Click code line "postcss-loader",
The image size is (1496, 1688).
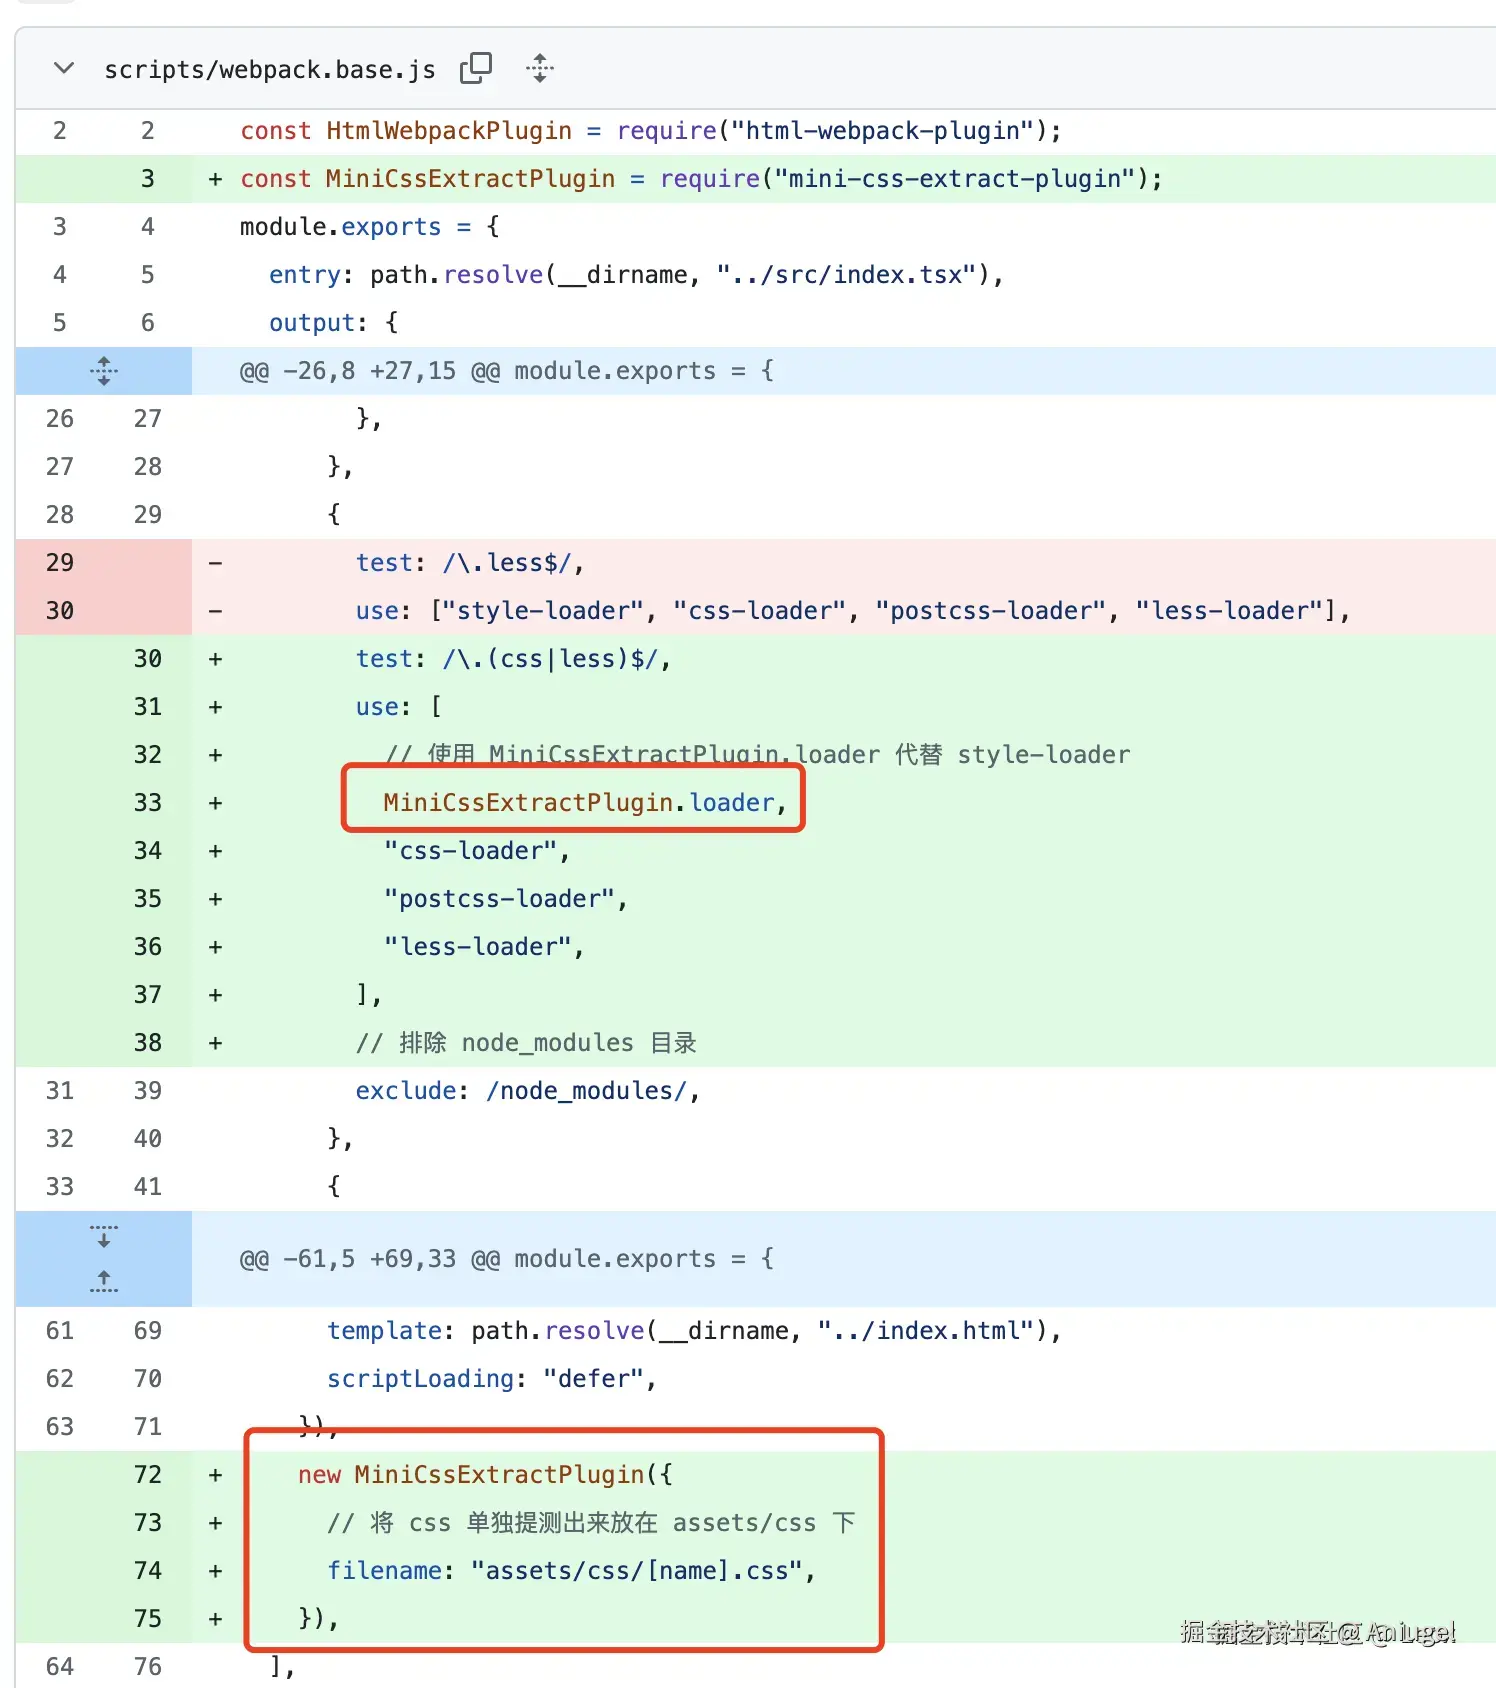pyautogui.click(x=506, y=899)
